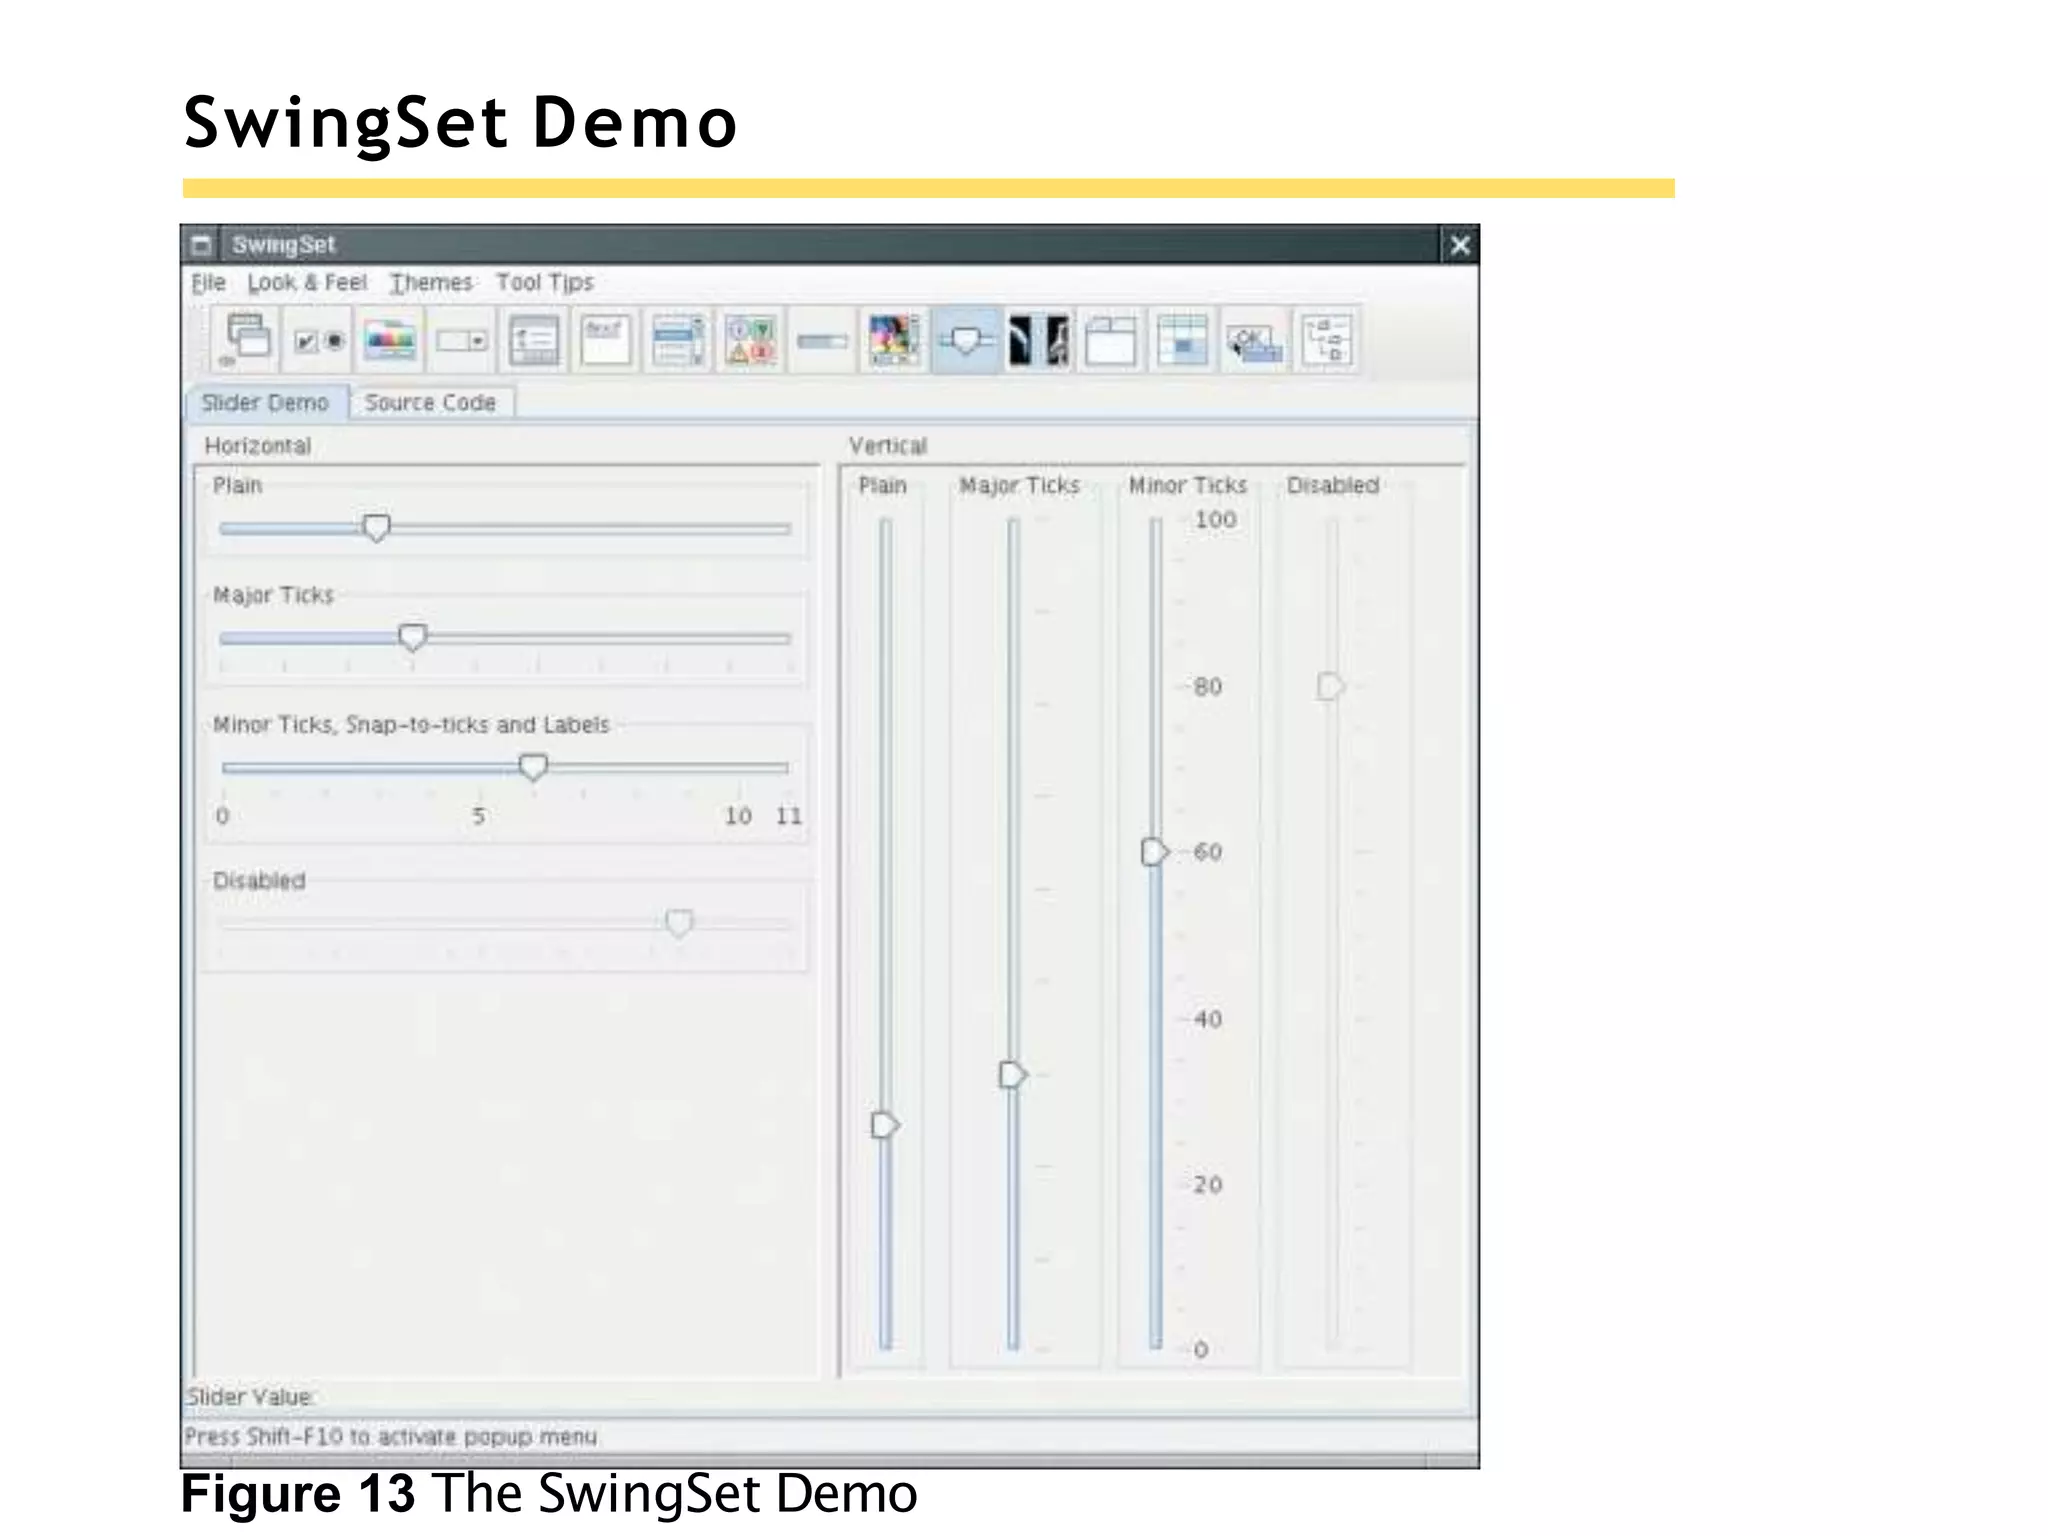Open the TabbedPane demo icon
The width and height of the screenshot is (2048, 1536).
tap(1110, 341)
